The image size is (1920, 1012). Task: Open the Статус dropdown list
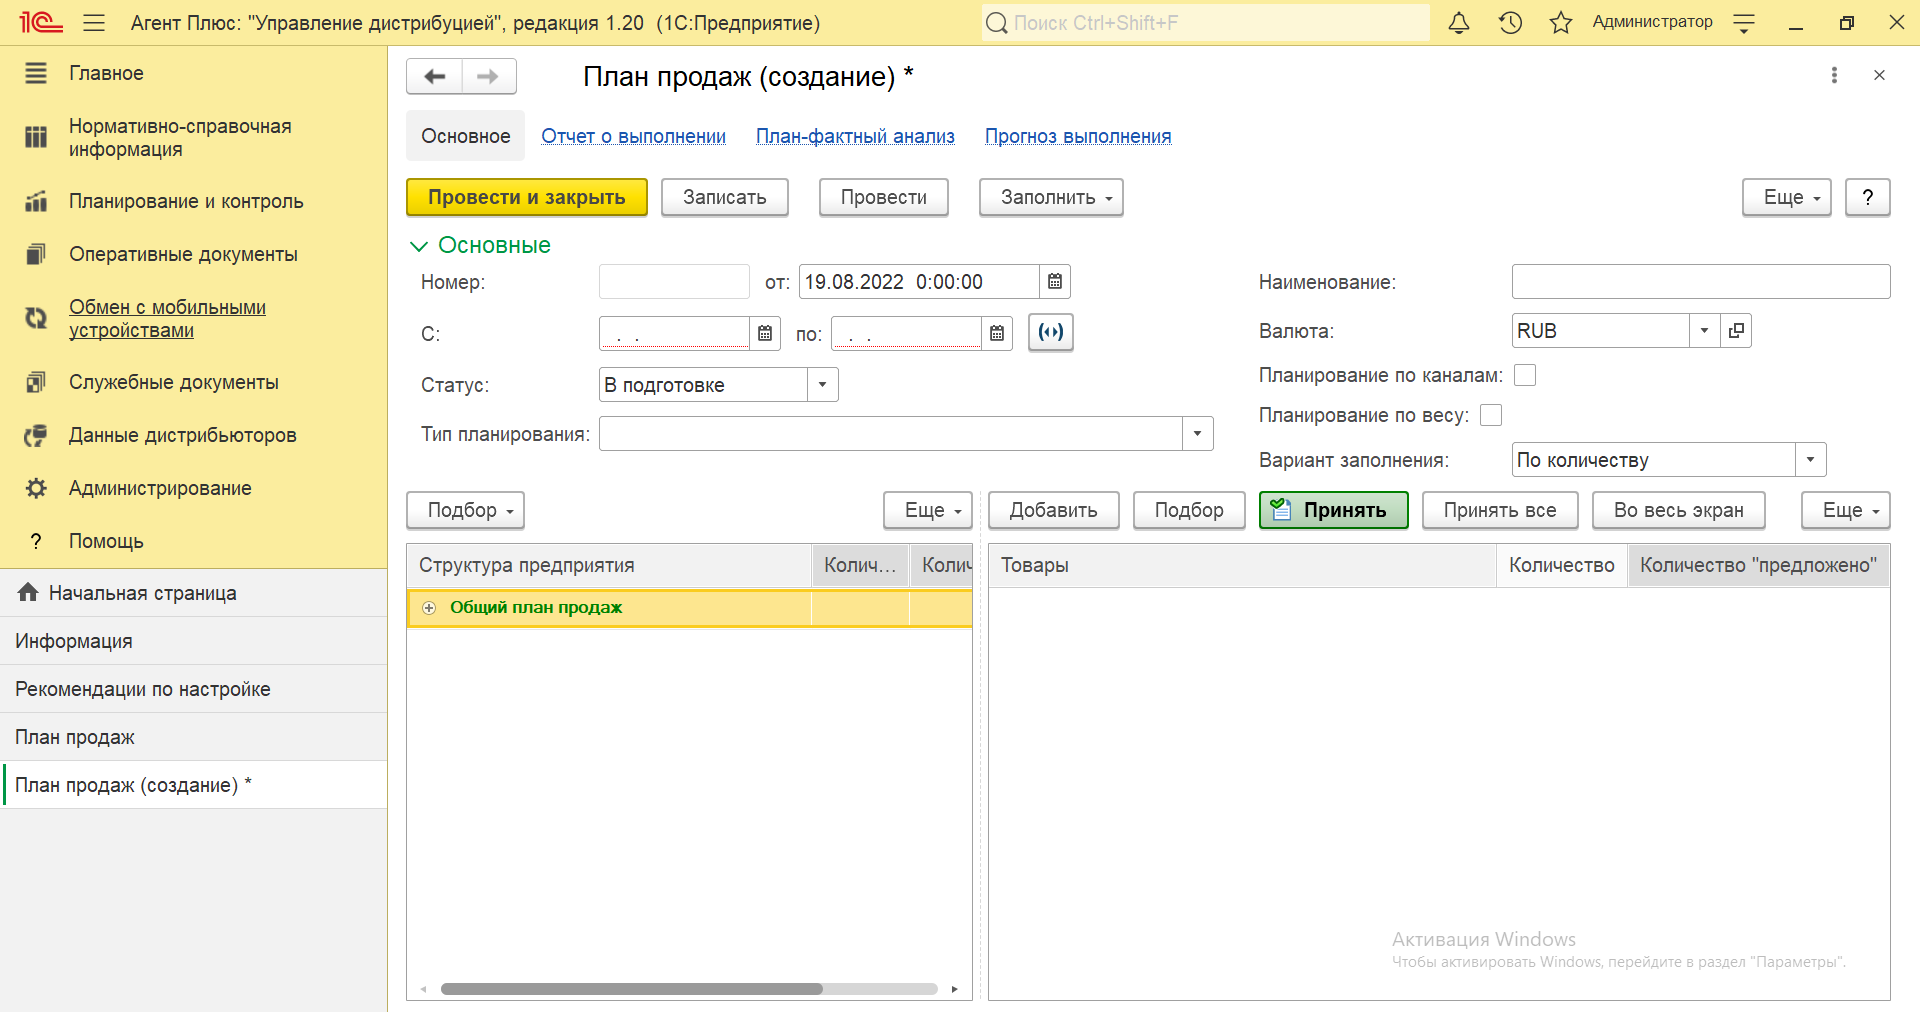coord(822,385)
